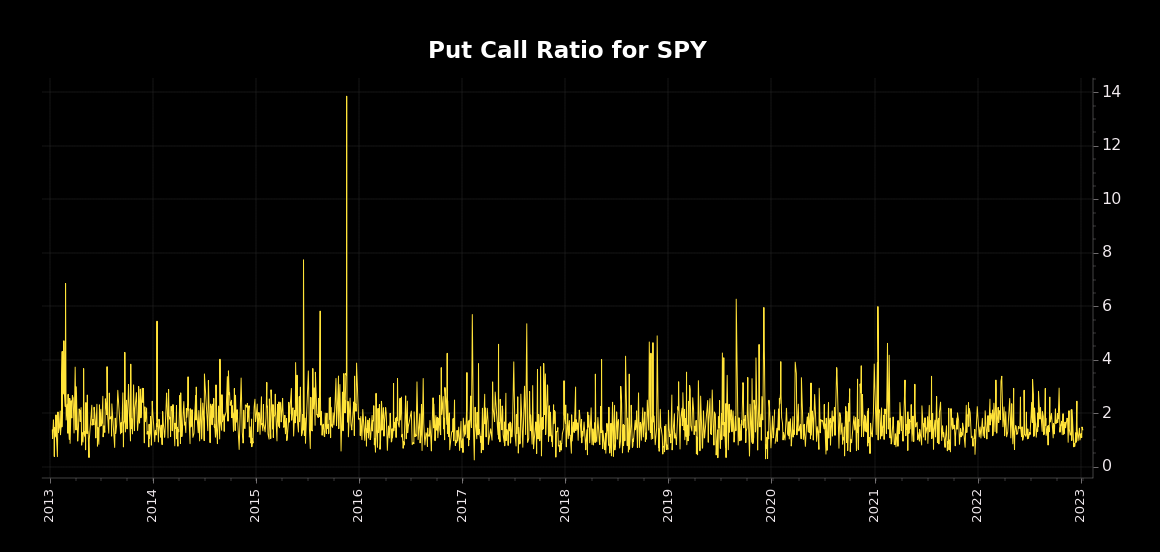
Task: Click the 2022 x-axis label
Action: [978, 505]
